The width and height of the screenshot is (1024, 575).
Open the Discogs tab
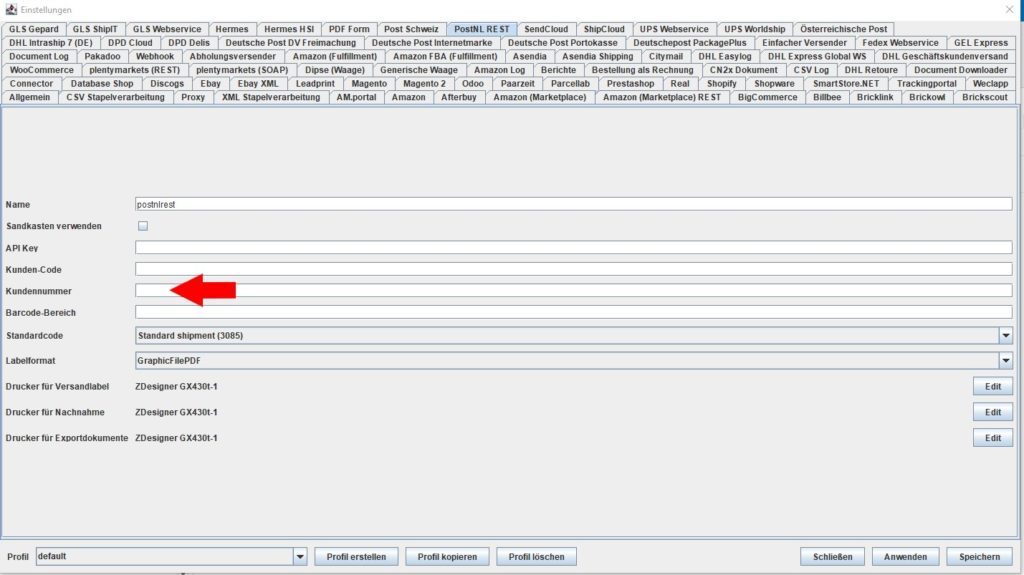167,84
